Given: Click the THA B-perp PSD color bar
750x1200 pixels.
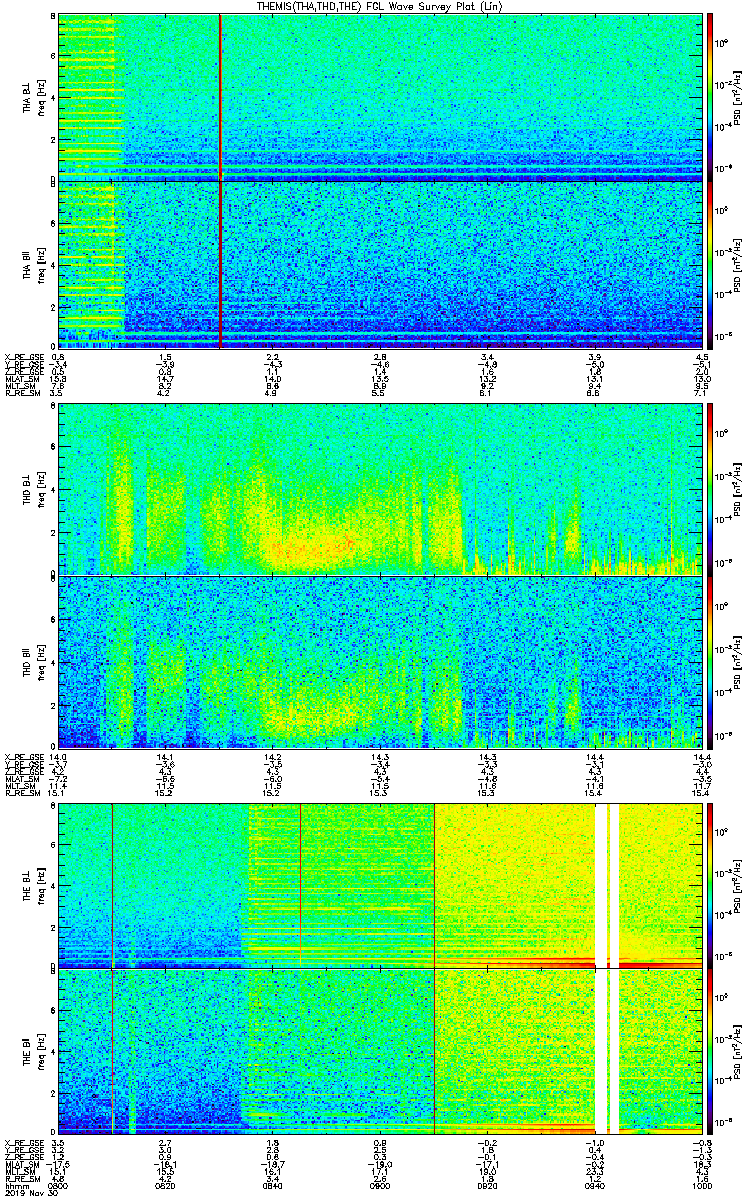Looking at the screenshot, I should point(711,97).
